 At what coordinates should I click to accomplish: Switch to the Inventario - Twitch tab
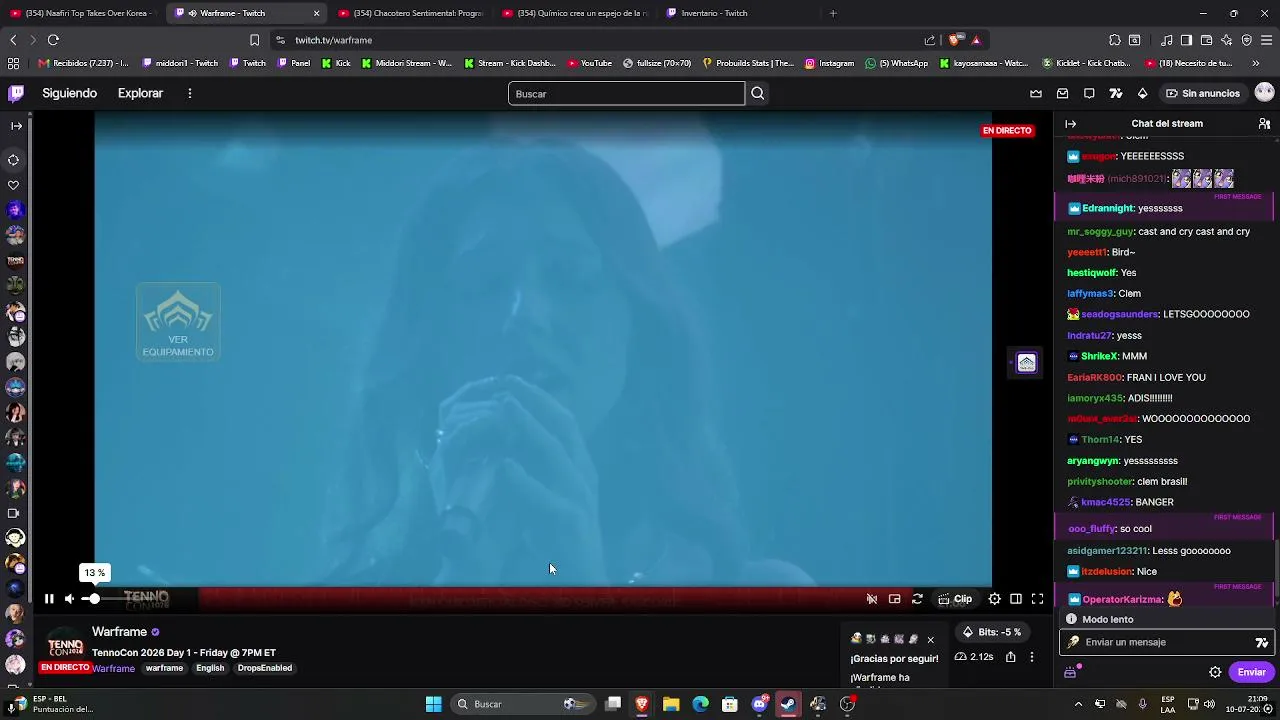click(738, 13)
